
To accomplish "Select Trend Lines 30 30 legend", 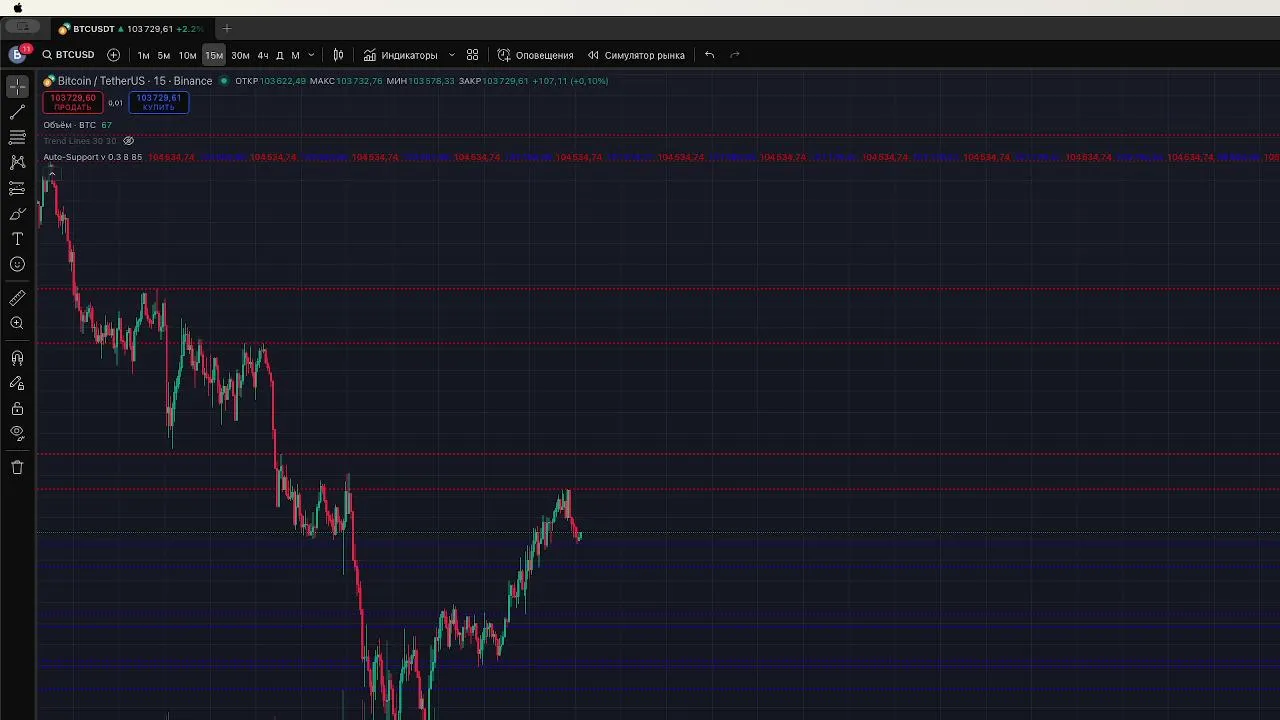I will pos(80,141).
